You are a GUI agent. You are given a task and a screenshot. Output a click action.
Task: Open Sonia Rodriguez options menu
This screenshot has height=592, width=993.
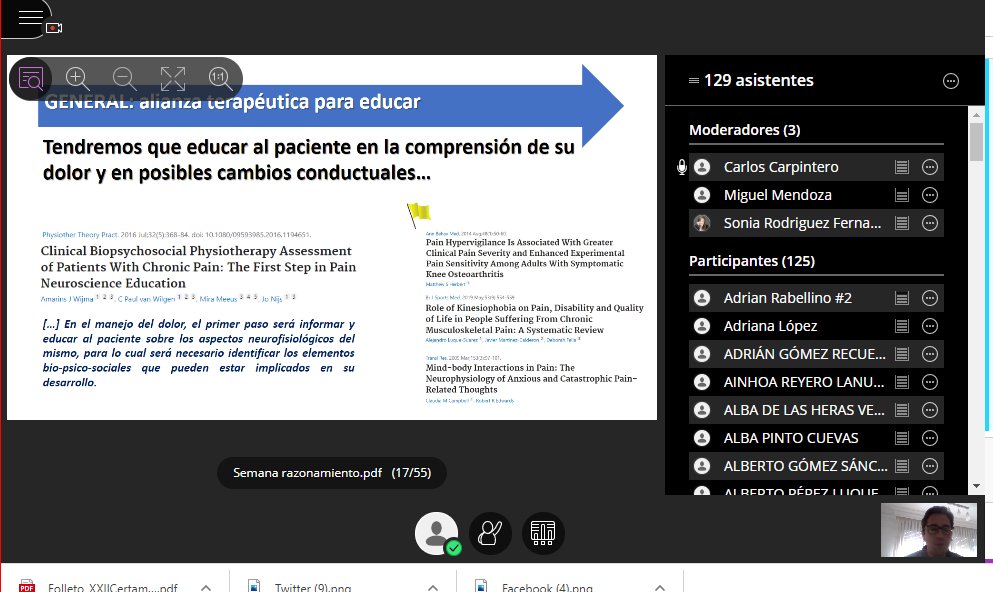pos(930,223)
